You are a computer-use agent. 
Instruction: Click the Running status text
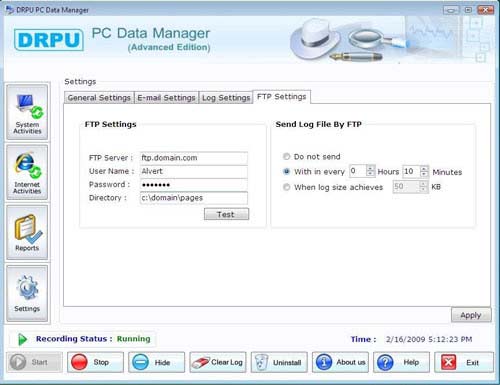click(133, 339)
